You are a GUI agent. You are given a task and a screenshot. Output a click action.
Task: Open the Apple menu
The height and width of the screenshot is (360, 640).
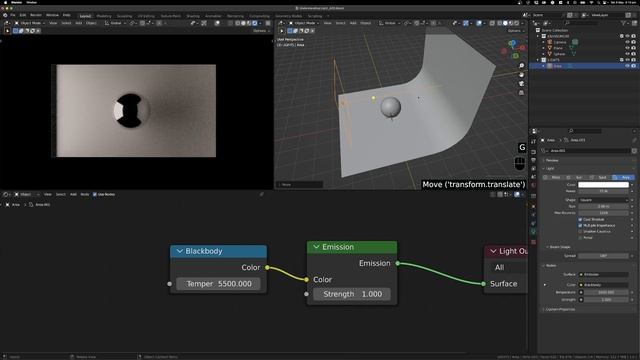[x=5, y=2]
